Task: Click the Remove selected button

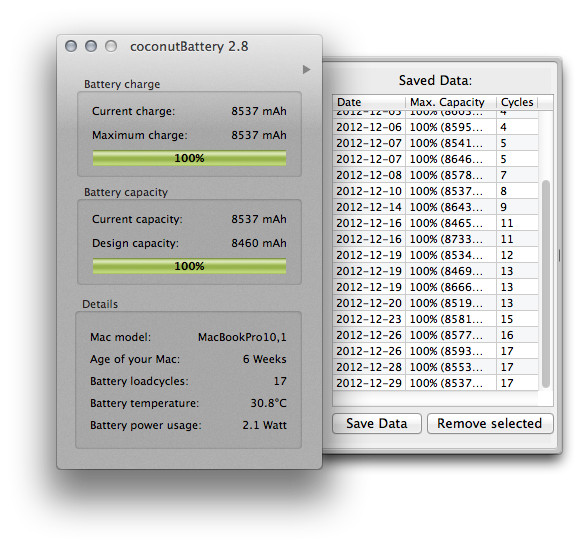Action: coord(490,423)
